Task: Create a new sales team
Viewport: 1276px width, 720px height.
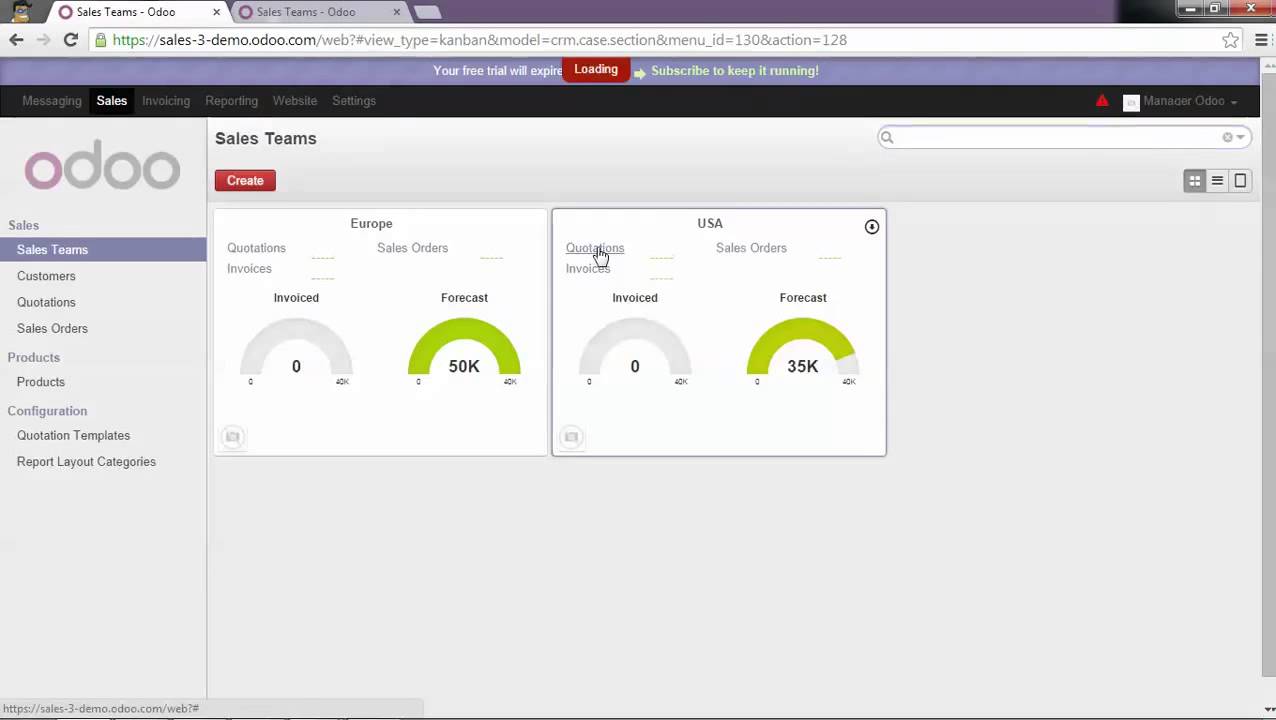Action: click(x=245, y=181)
